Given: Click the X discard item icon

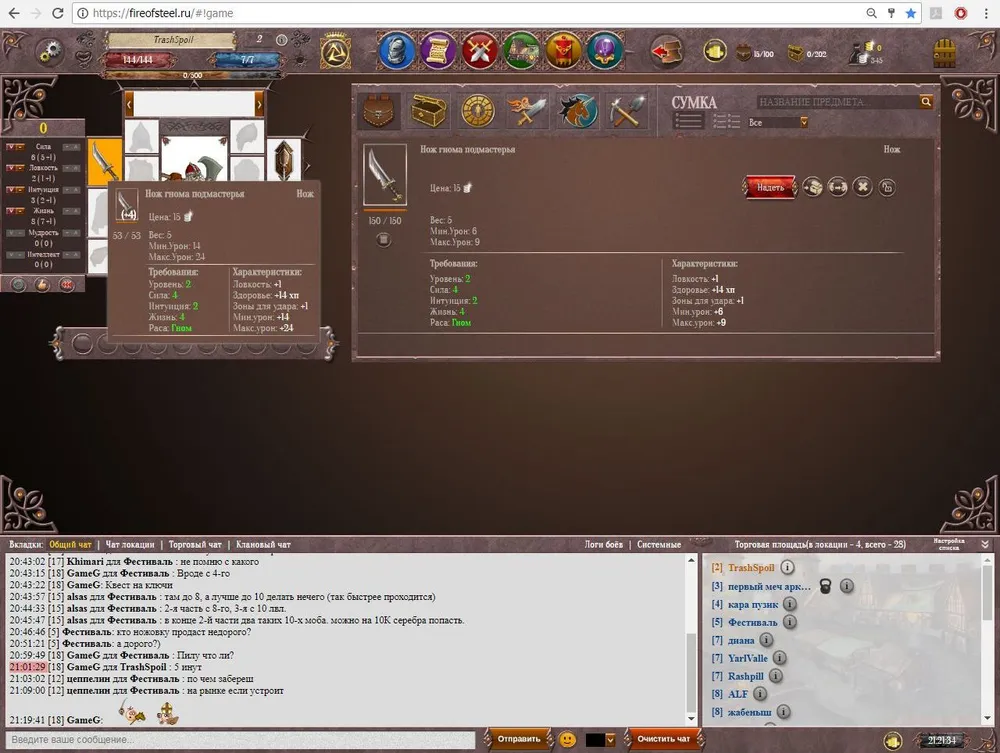Looking at the screenshot, I should [862, 187].
